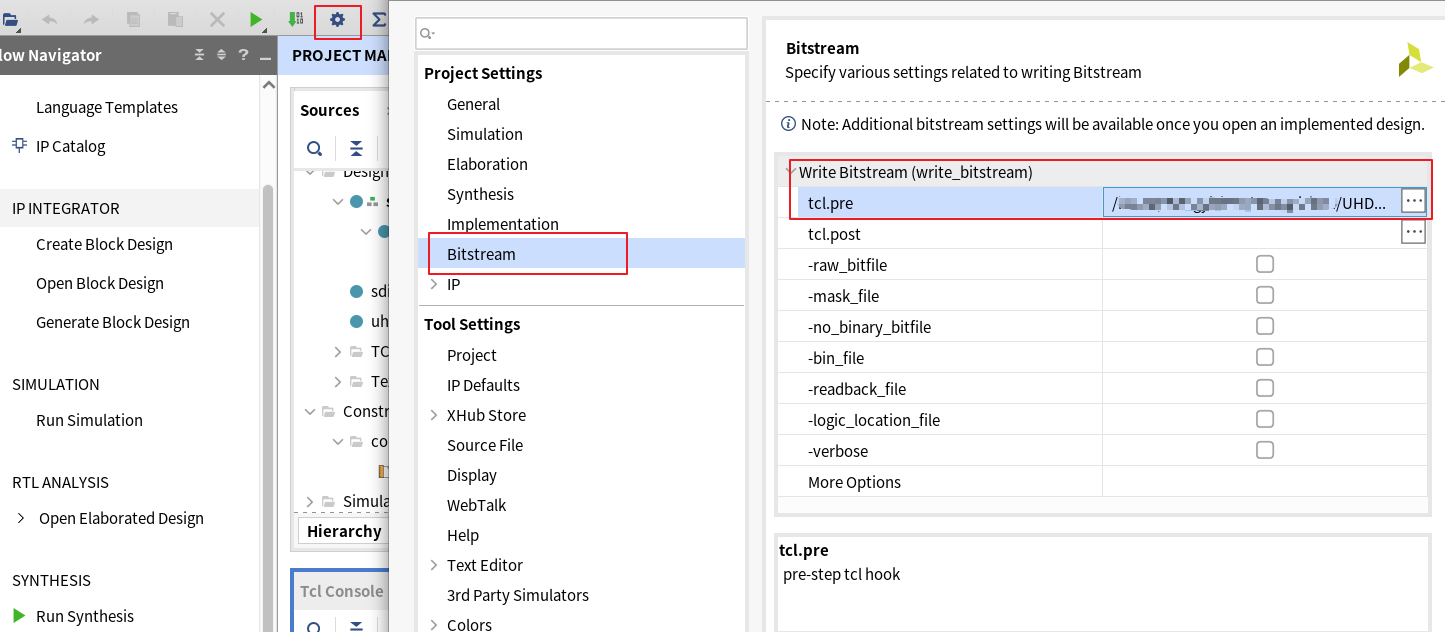Screen dimensions: 1445x632
Task: Select Implementation in Project Settings
Action: [x=503, y=224]
